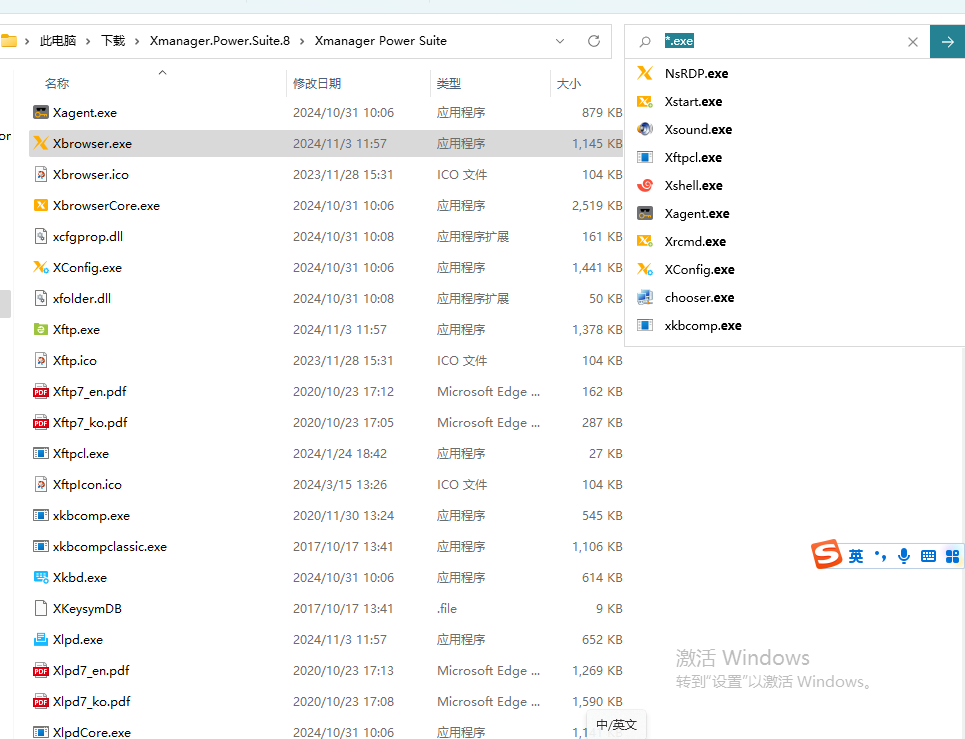Submit the search with arrow button

pos(947,41)
